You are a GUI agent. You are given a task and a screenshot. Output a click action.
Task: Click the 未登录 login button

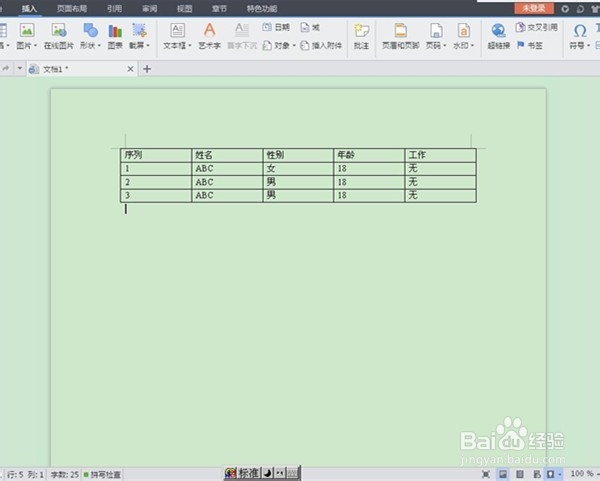point(534,8)
